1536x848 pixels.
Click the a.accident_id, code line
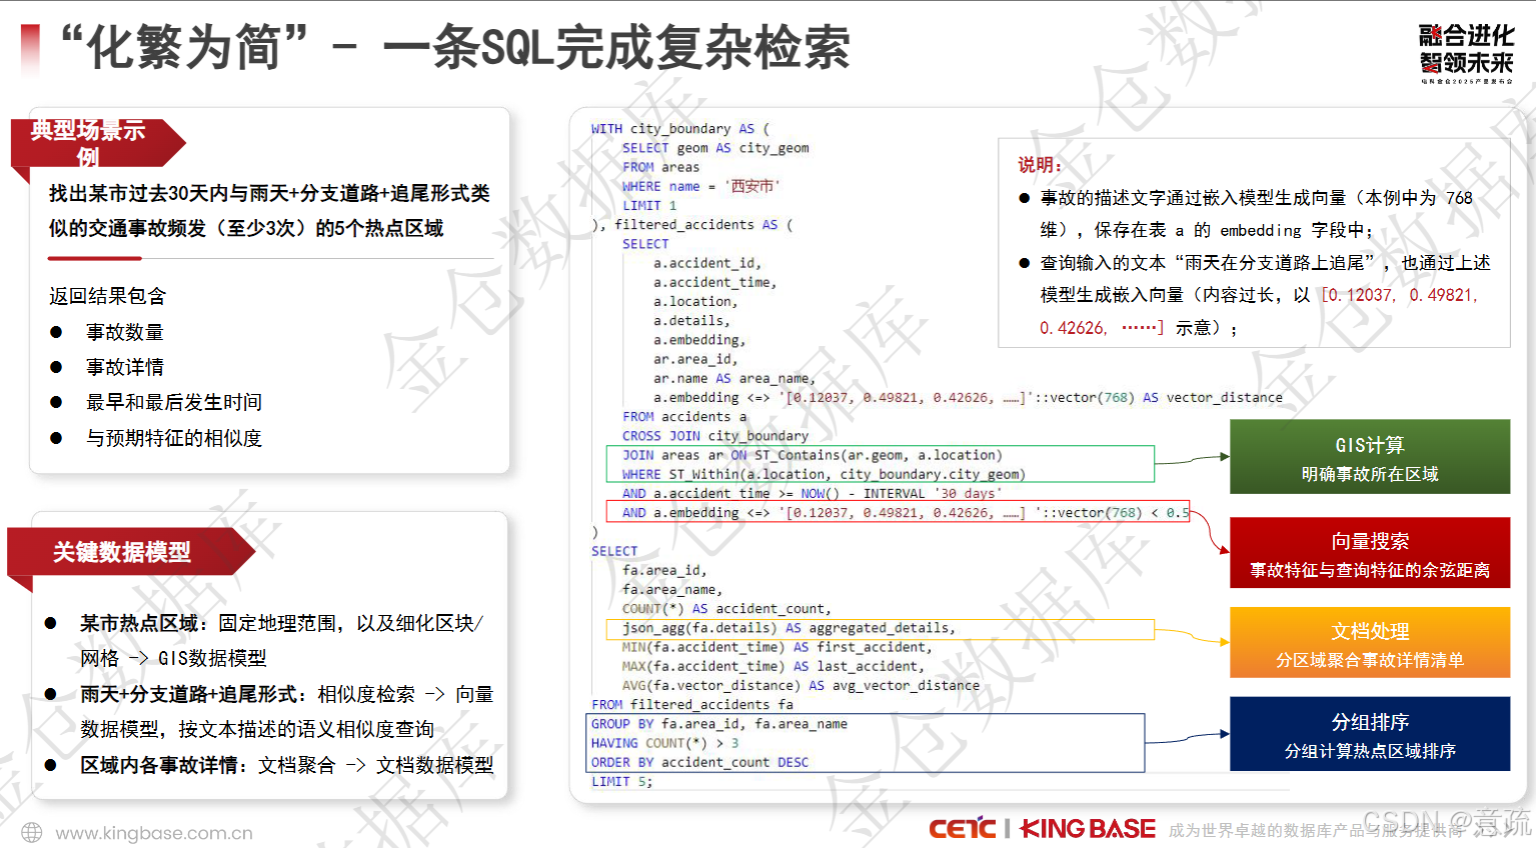(x=707, y=263)
